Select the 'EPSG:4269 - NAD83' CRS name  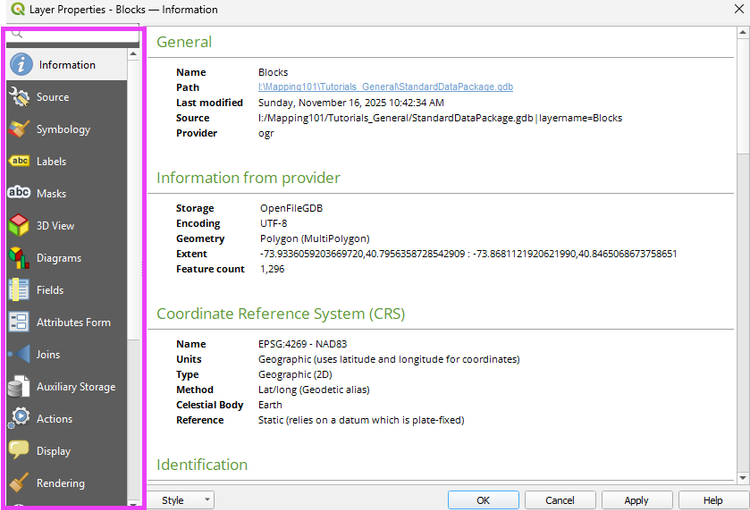302,344
